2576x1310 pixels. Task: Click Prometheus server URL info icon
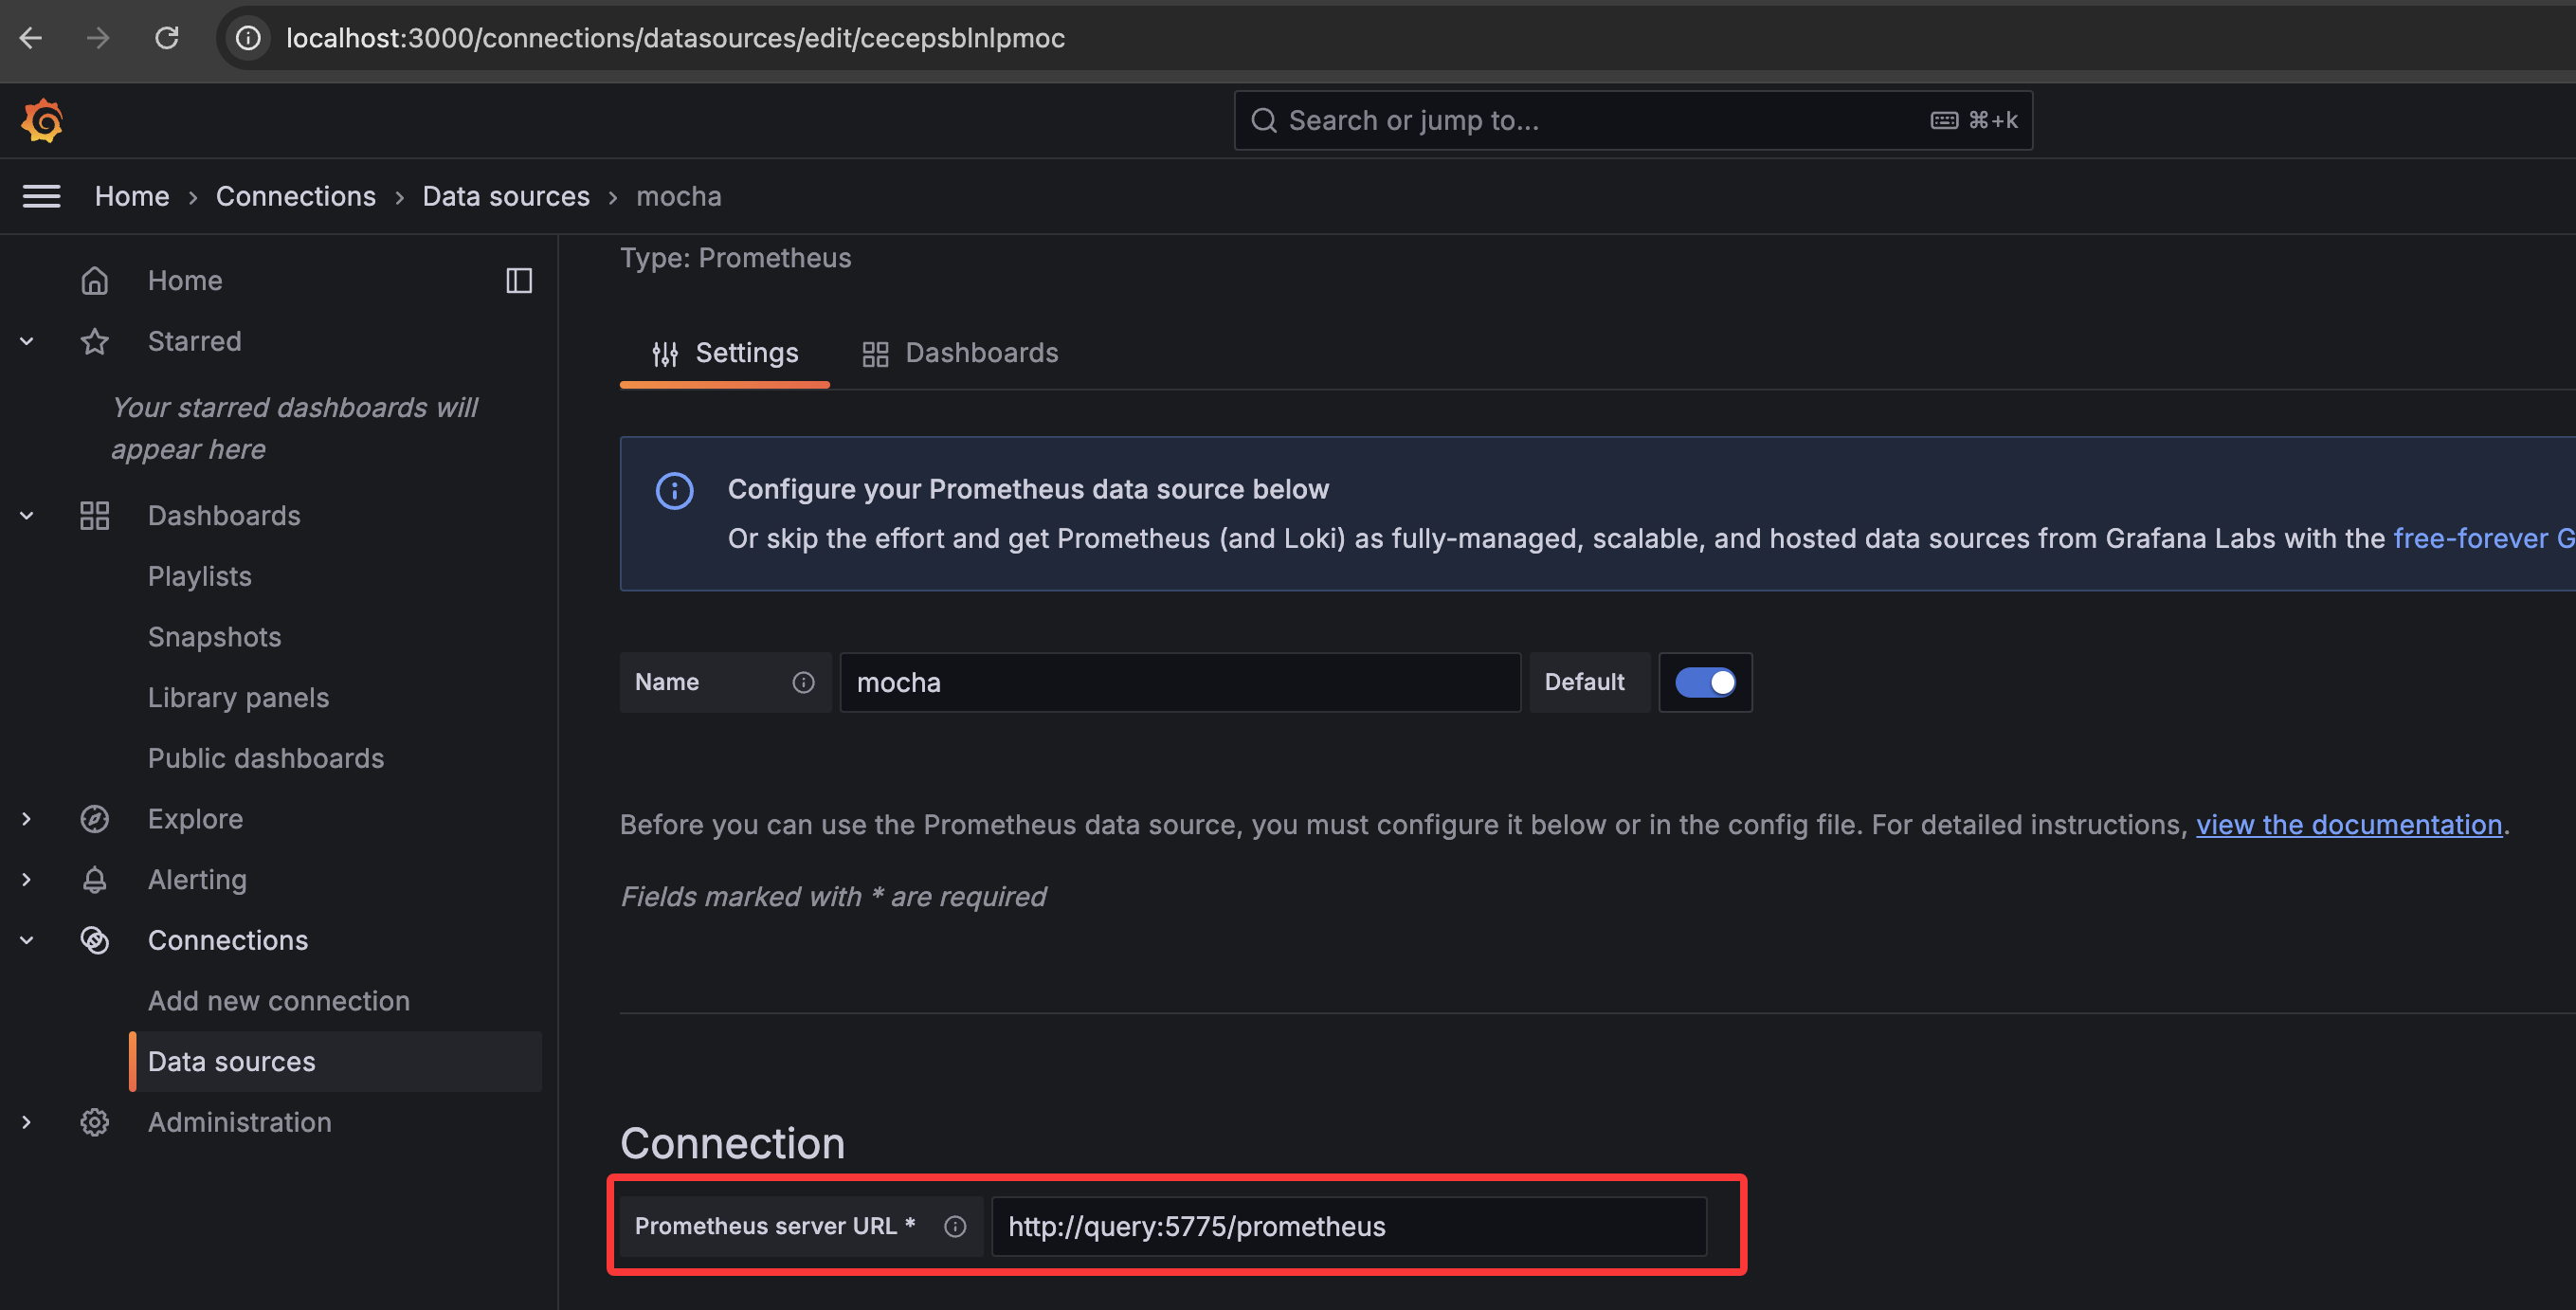955,1226
